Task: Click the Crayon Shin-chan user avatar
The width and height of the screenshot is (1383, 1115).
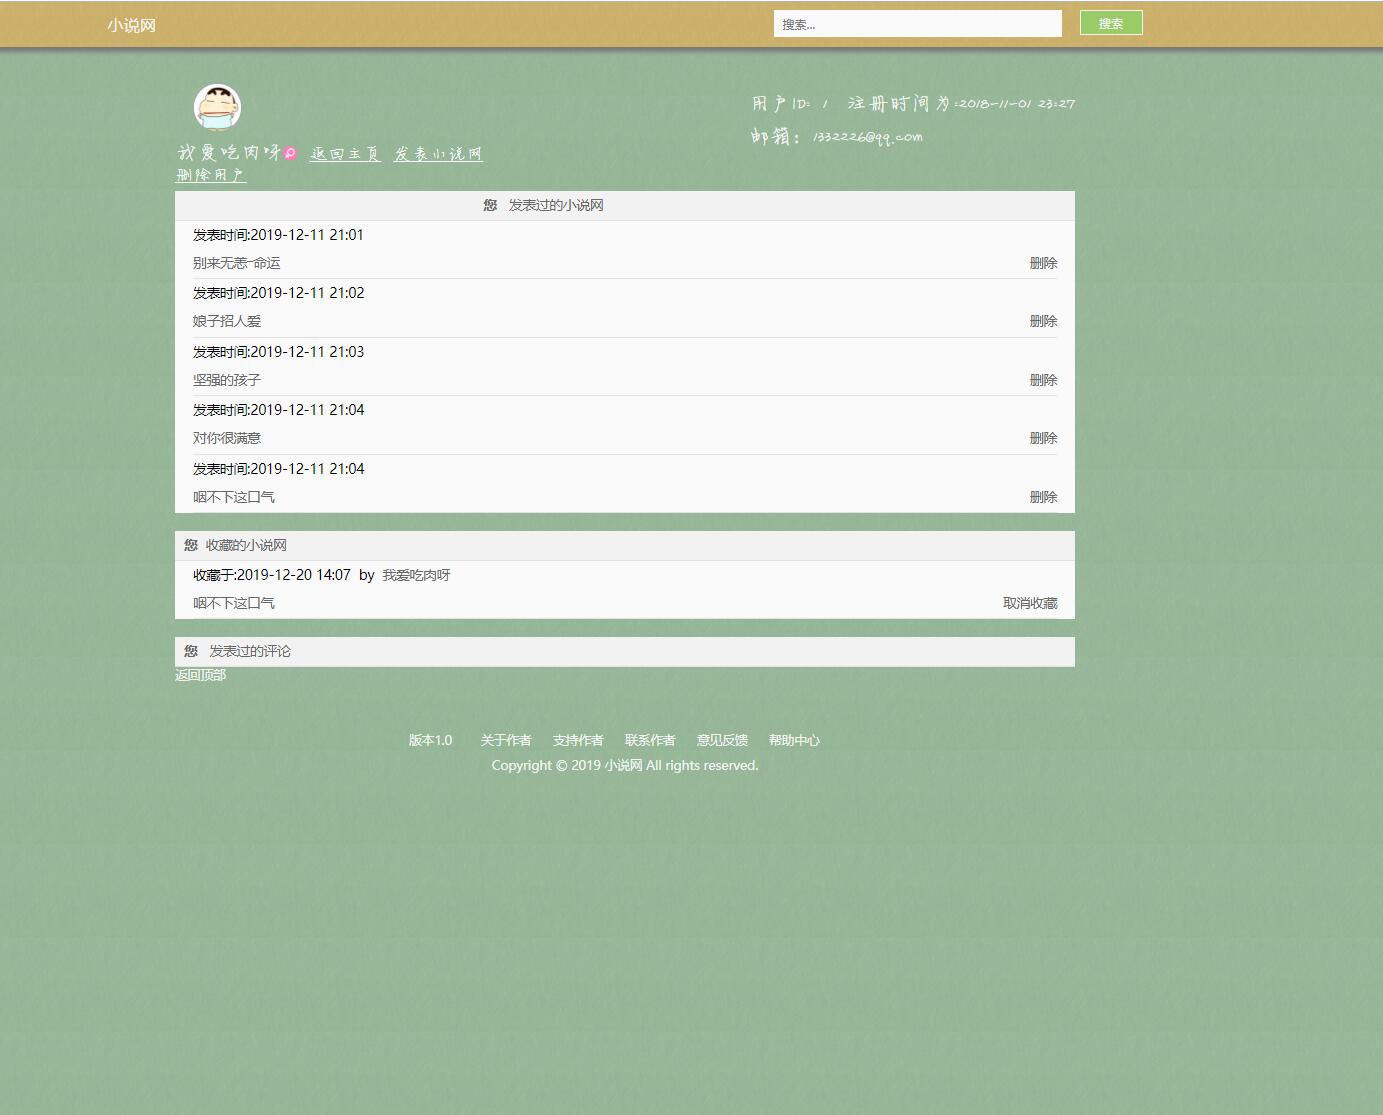Action: 218,107
